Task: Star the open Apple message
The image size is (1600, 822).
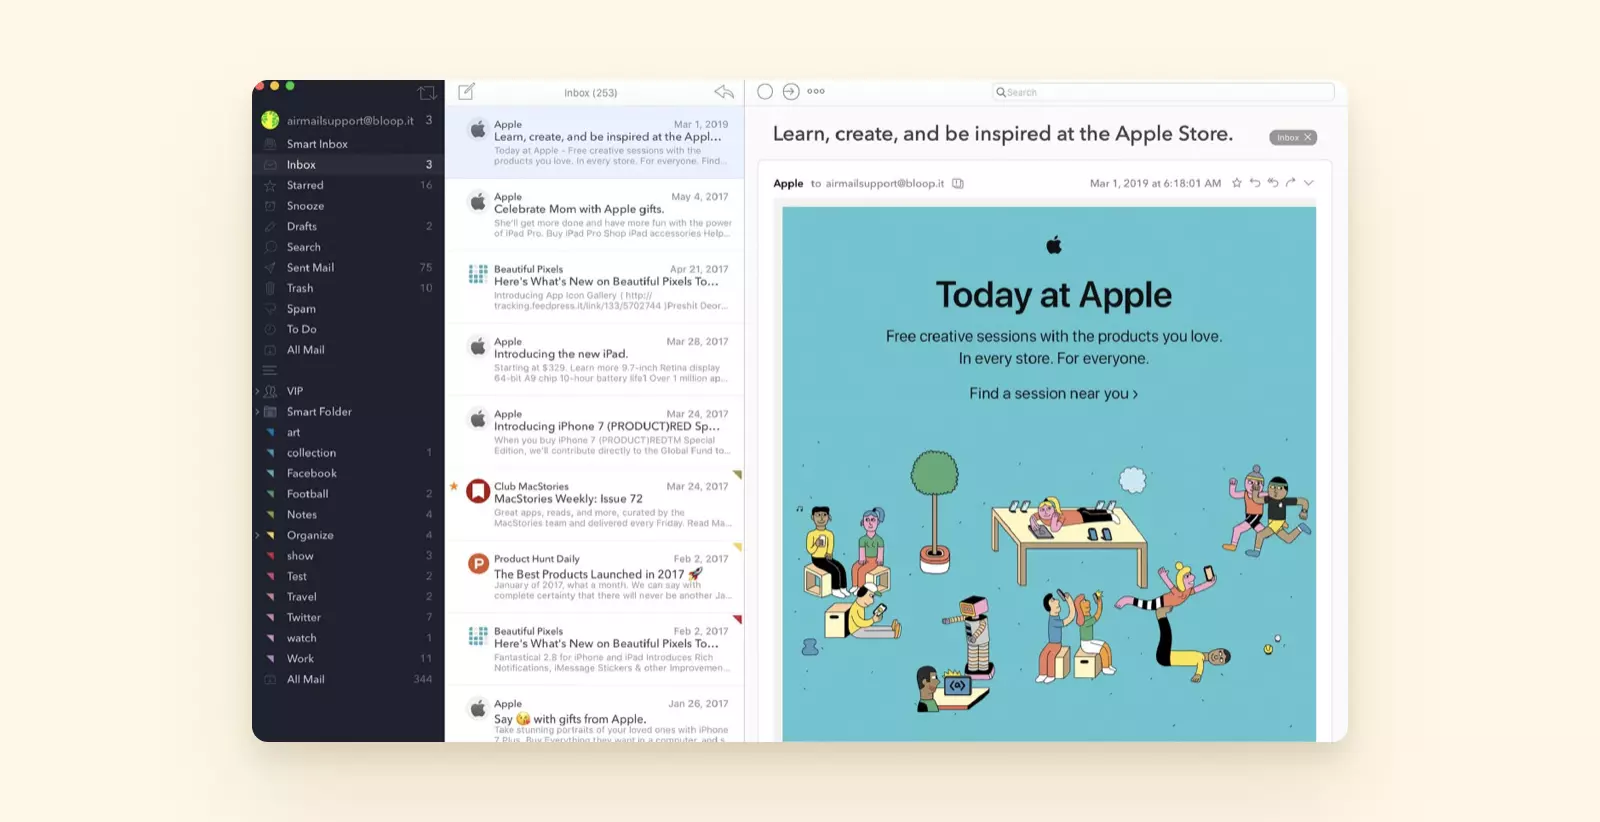Action: [x=1237, y=183]
